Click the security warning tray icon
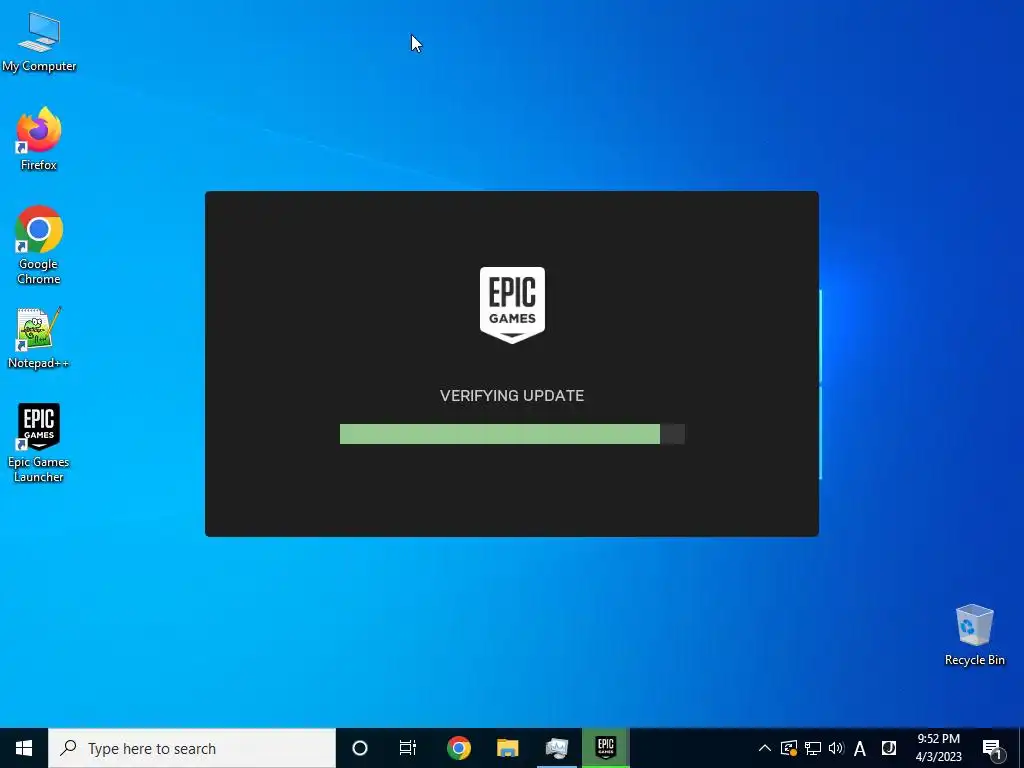 tap(789, 748)
